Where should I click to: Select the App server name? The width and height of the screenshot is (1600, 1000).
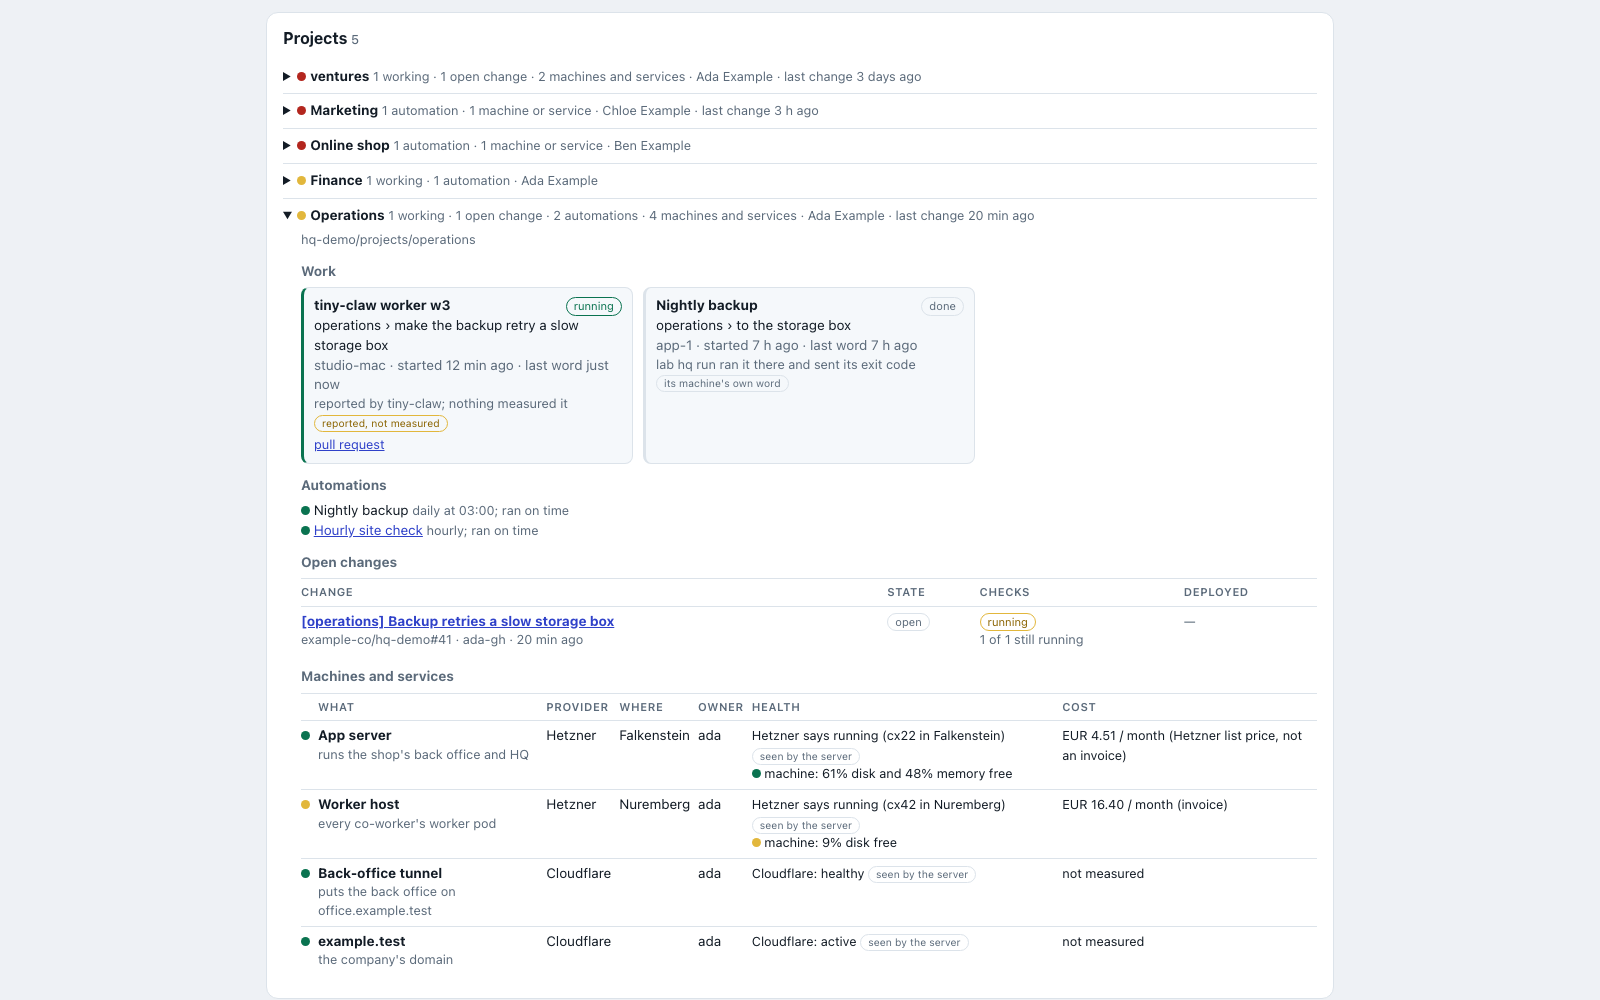[355, 736]
